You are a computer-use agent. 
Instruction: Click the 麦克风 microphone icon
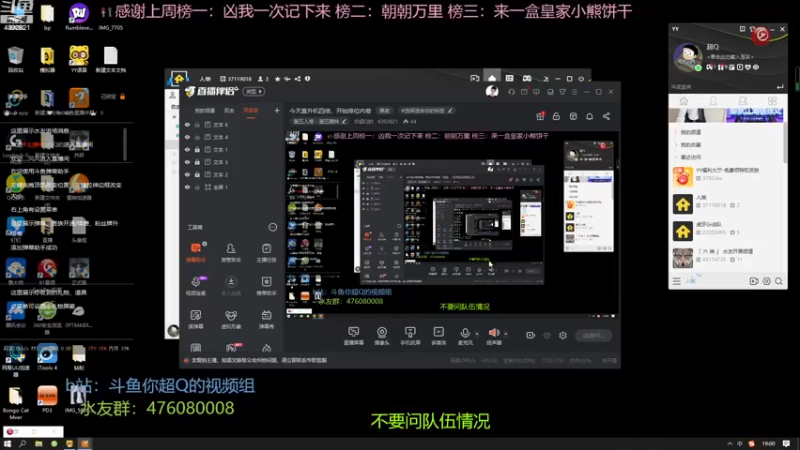465,333
